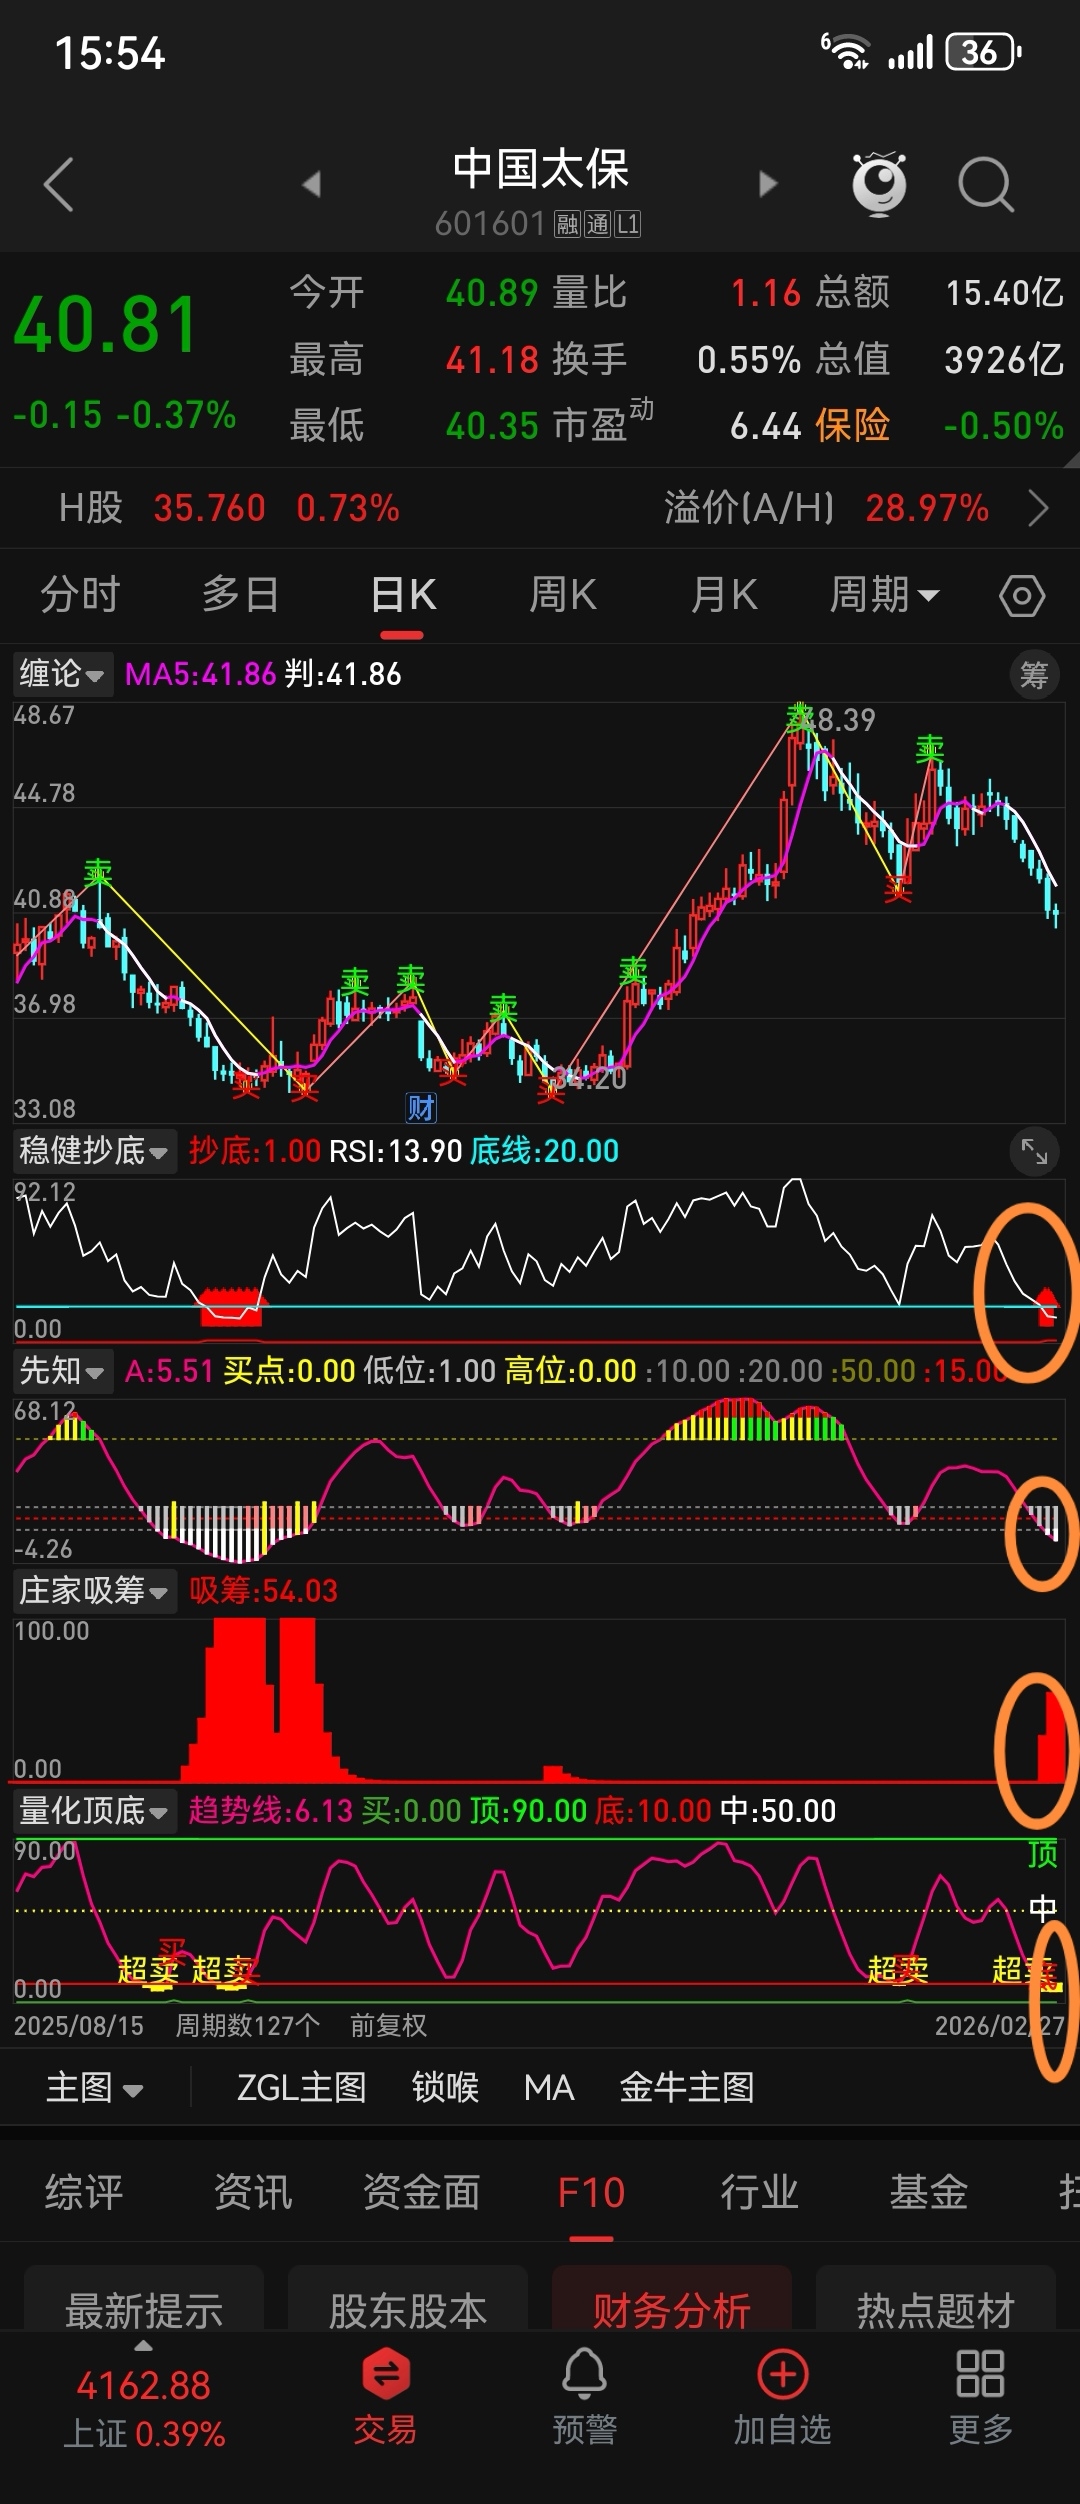Tap the current price 40.81
This screenshot has height=2504, width=1080.
105,326
